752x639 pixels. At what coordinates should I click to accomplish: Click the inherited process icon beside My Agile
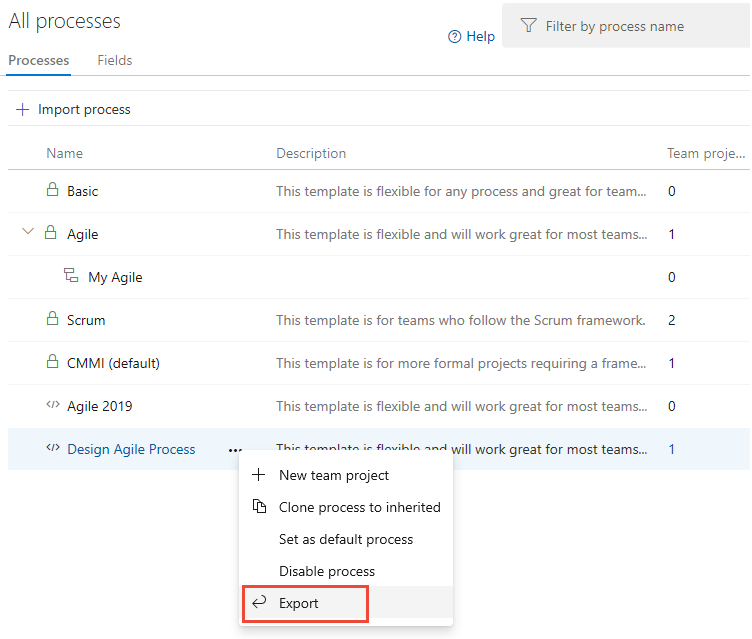click(71, 275)
